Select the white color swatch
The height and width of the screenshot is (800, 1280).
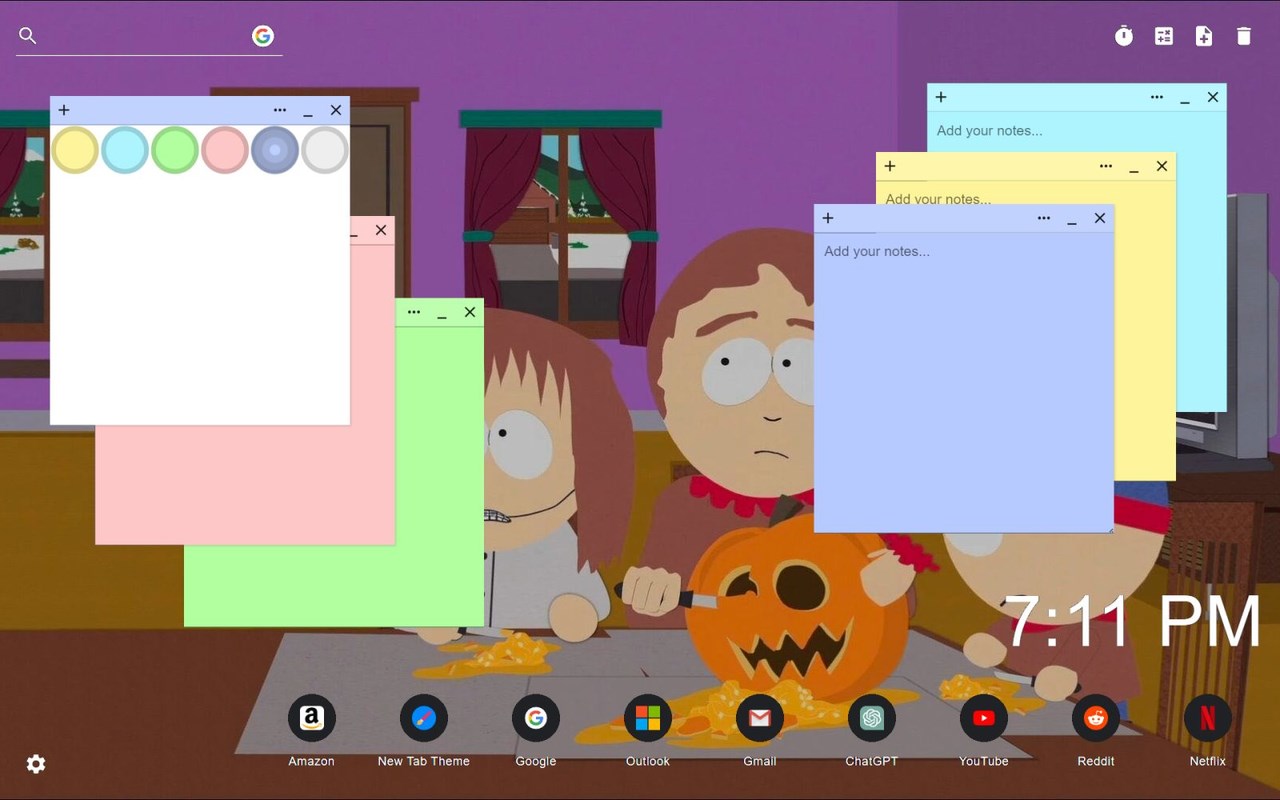pyautogui.click(x=325, y=150)
